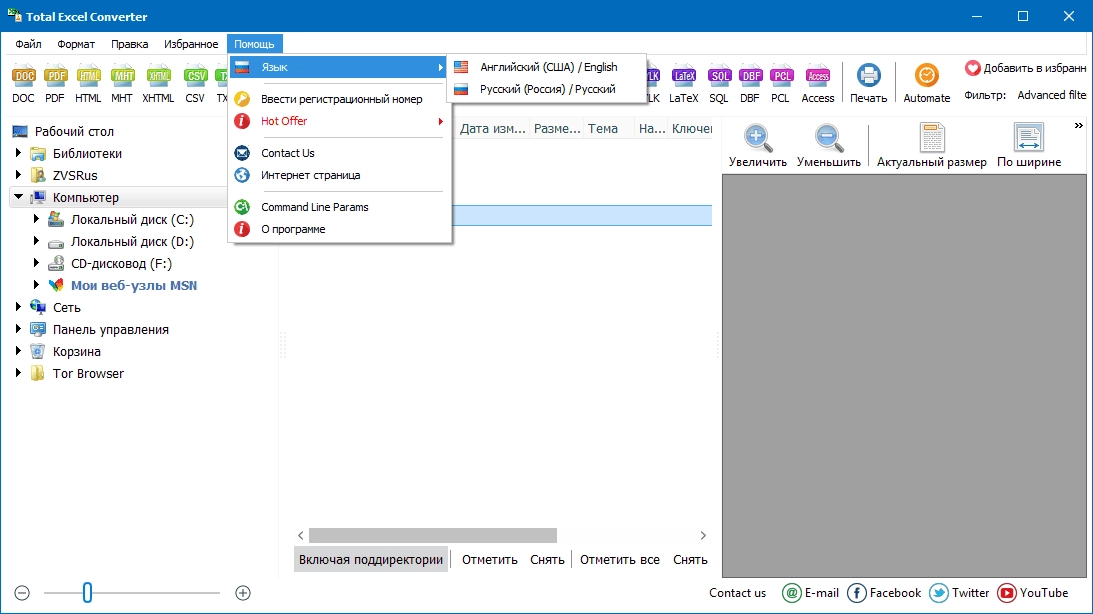This screenshot has height=614, width=1093.
Task: Fit preview По ширине
Action: tap(1029, 145)
